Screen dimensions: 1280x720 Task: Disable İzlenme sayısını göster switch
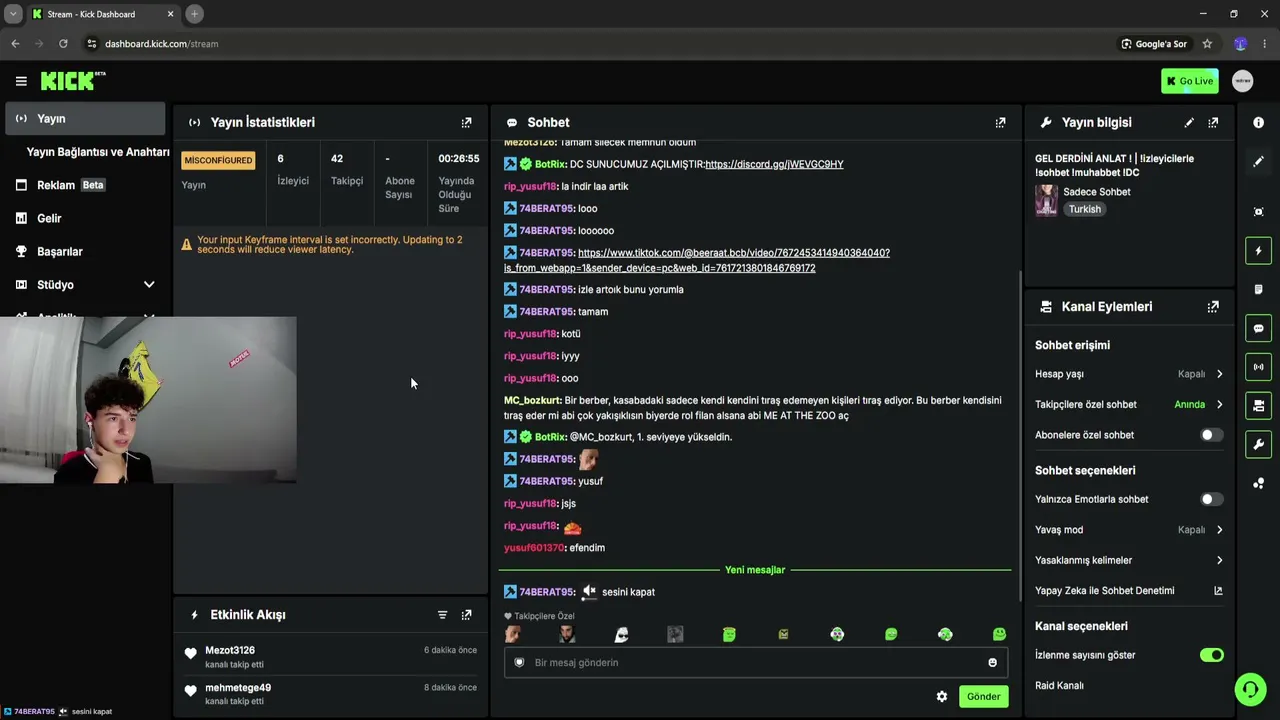click(x=1211, y=655)
